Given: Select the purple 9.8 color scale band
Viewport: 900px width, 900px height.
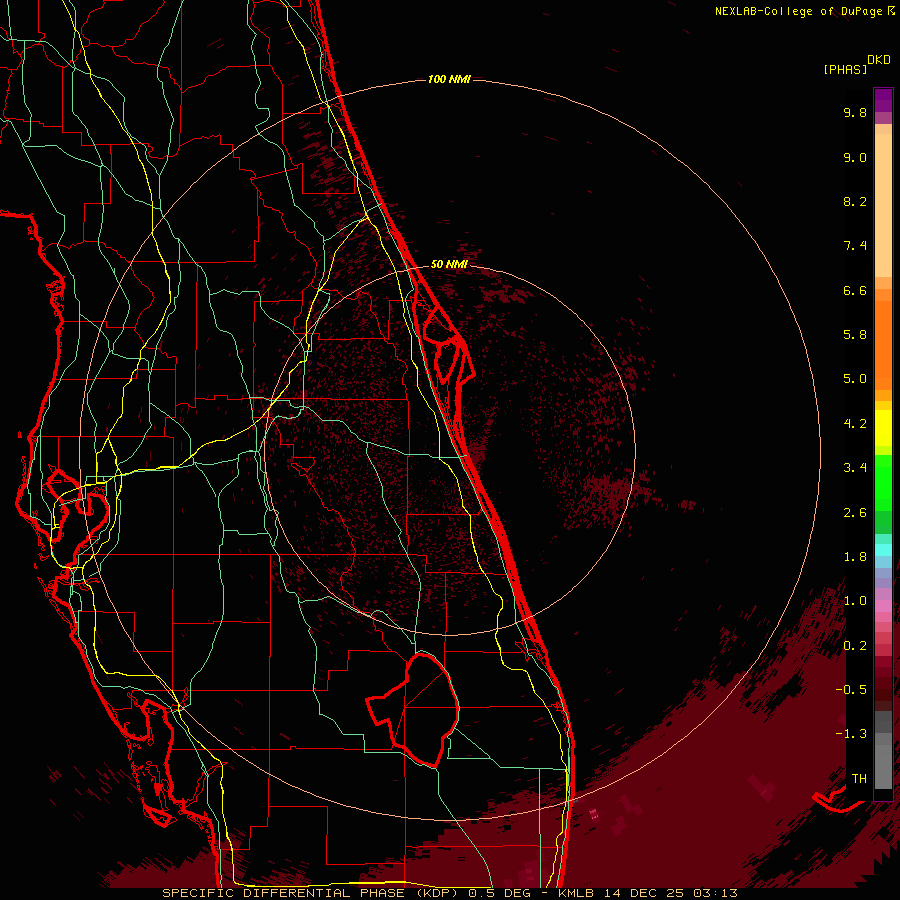Looking at the screenshot, I should (883, 101).
